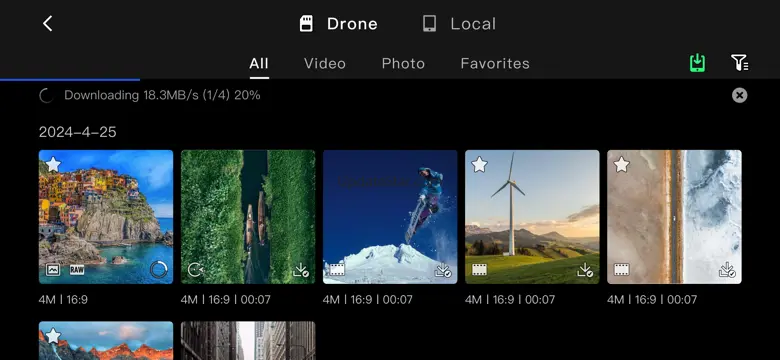Viewport: 780px width, 360px height.
Task: Go back using the top-left arrow
Action: [47, 23]
